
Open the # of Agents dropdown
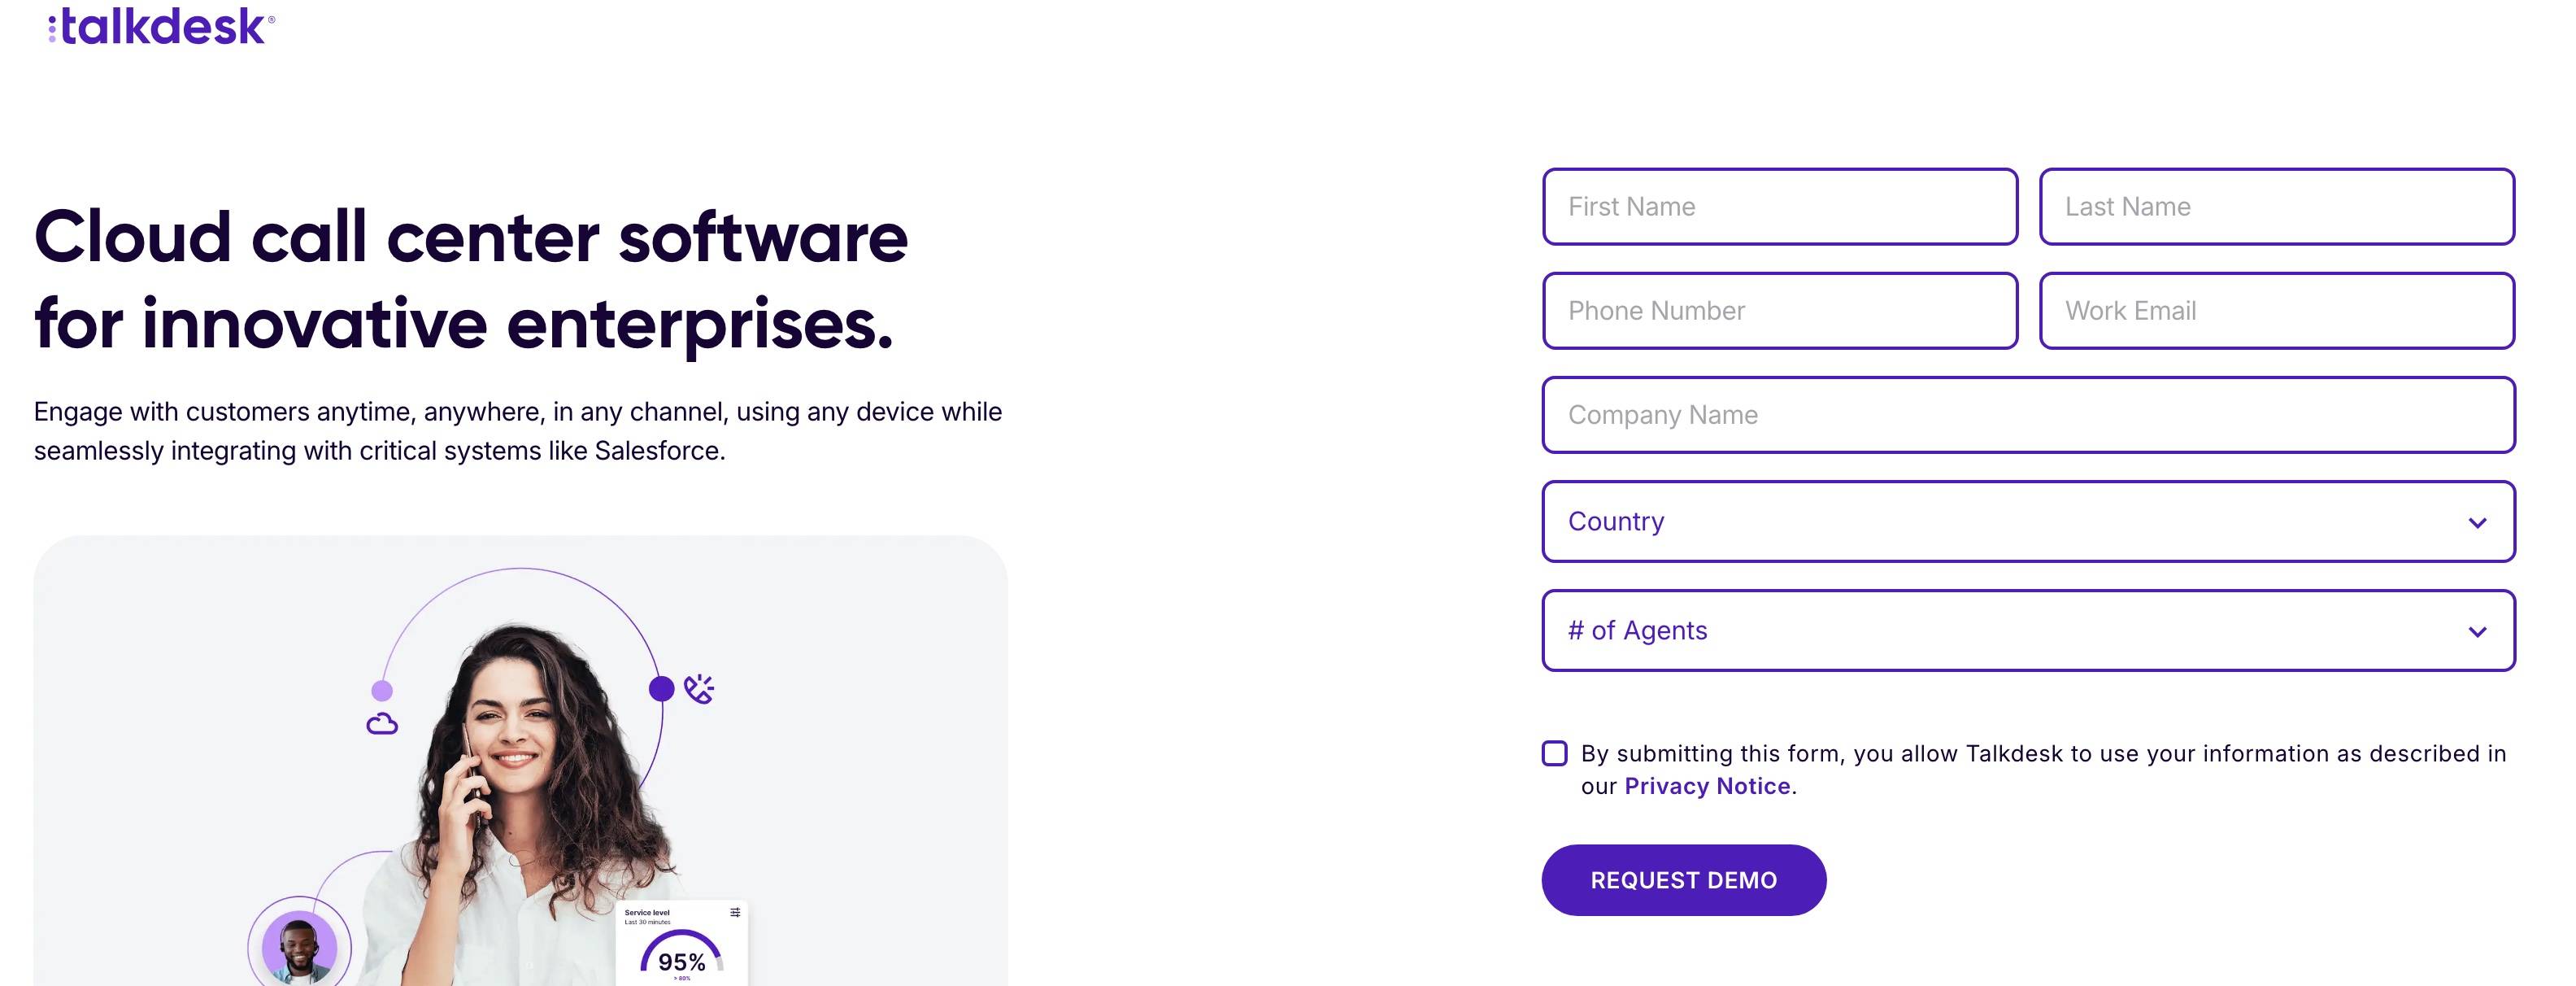coord(2028,630)
